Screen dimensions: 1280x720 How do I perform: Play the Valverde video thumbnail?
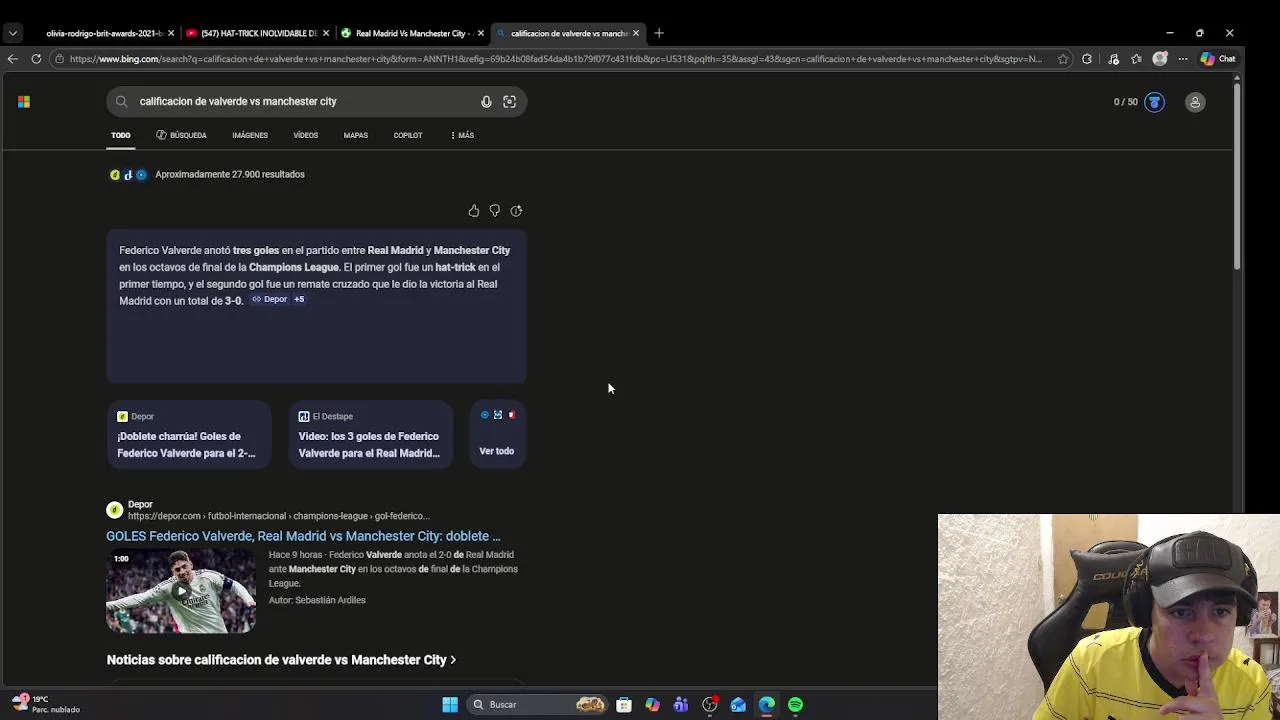pos(181,591)
